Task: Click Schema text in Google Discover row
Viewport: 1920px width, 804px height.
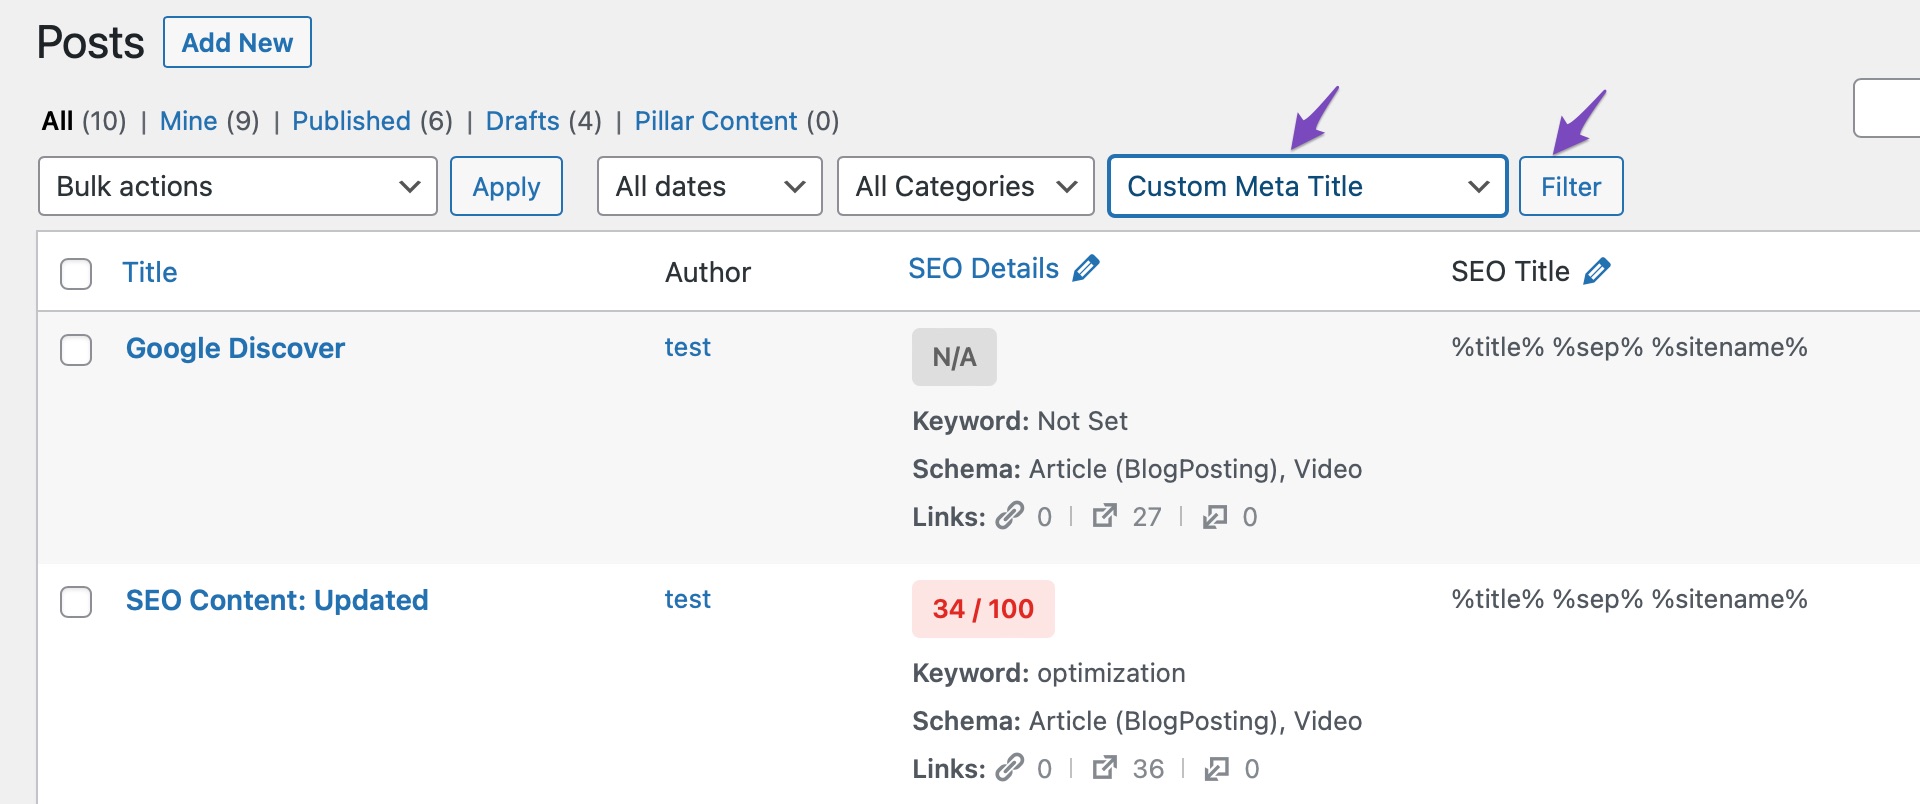Action: (1137, 469)
